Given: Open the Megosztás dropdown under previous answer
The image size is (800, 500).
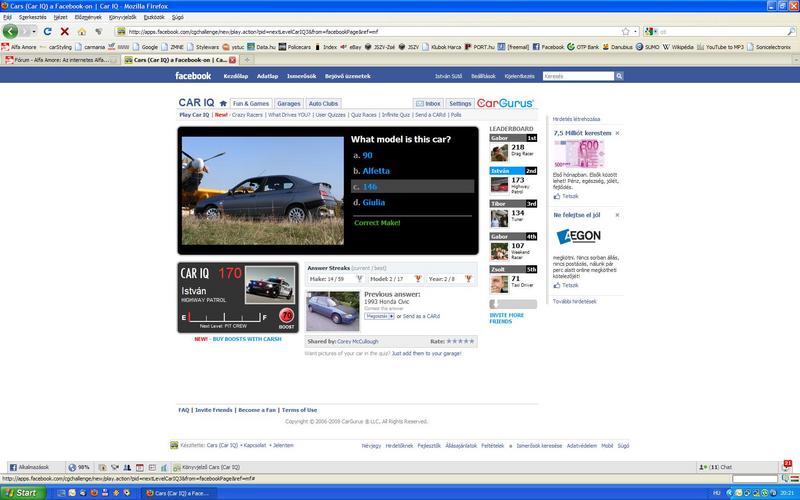Looking at the screenshot, I should click(379, 316).
